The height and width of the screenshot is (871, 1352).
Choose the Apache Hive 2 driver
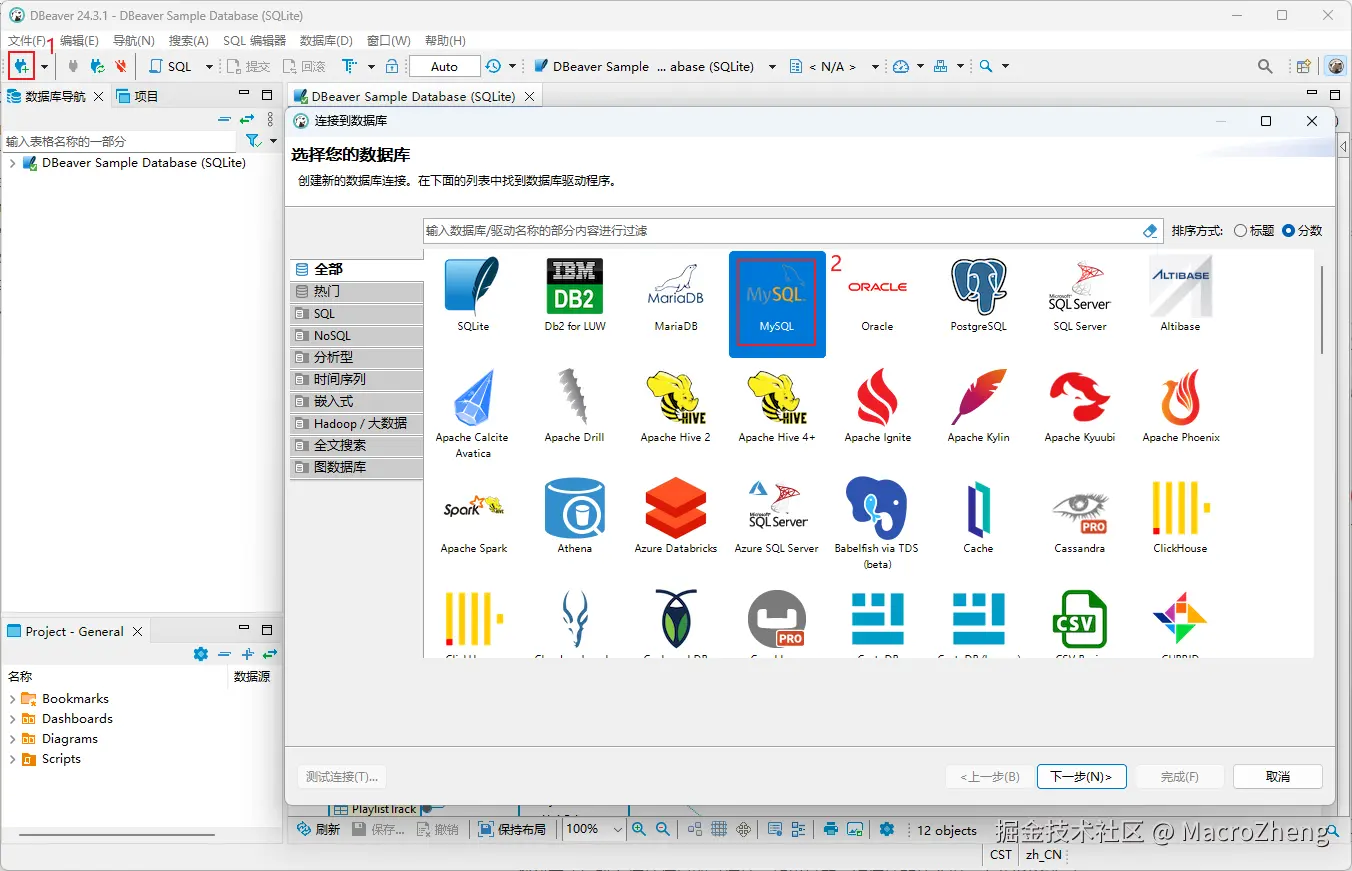point(676,406)
